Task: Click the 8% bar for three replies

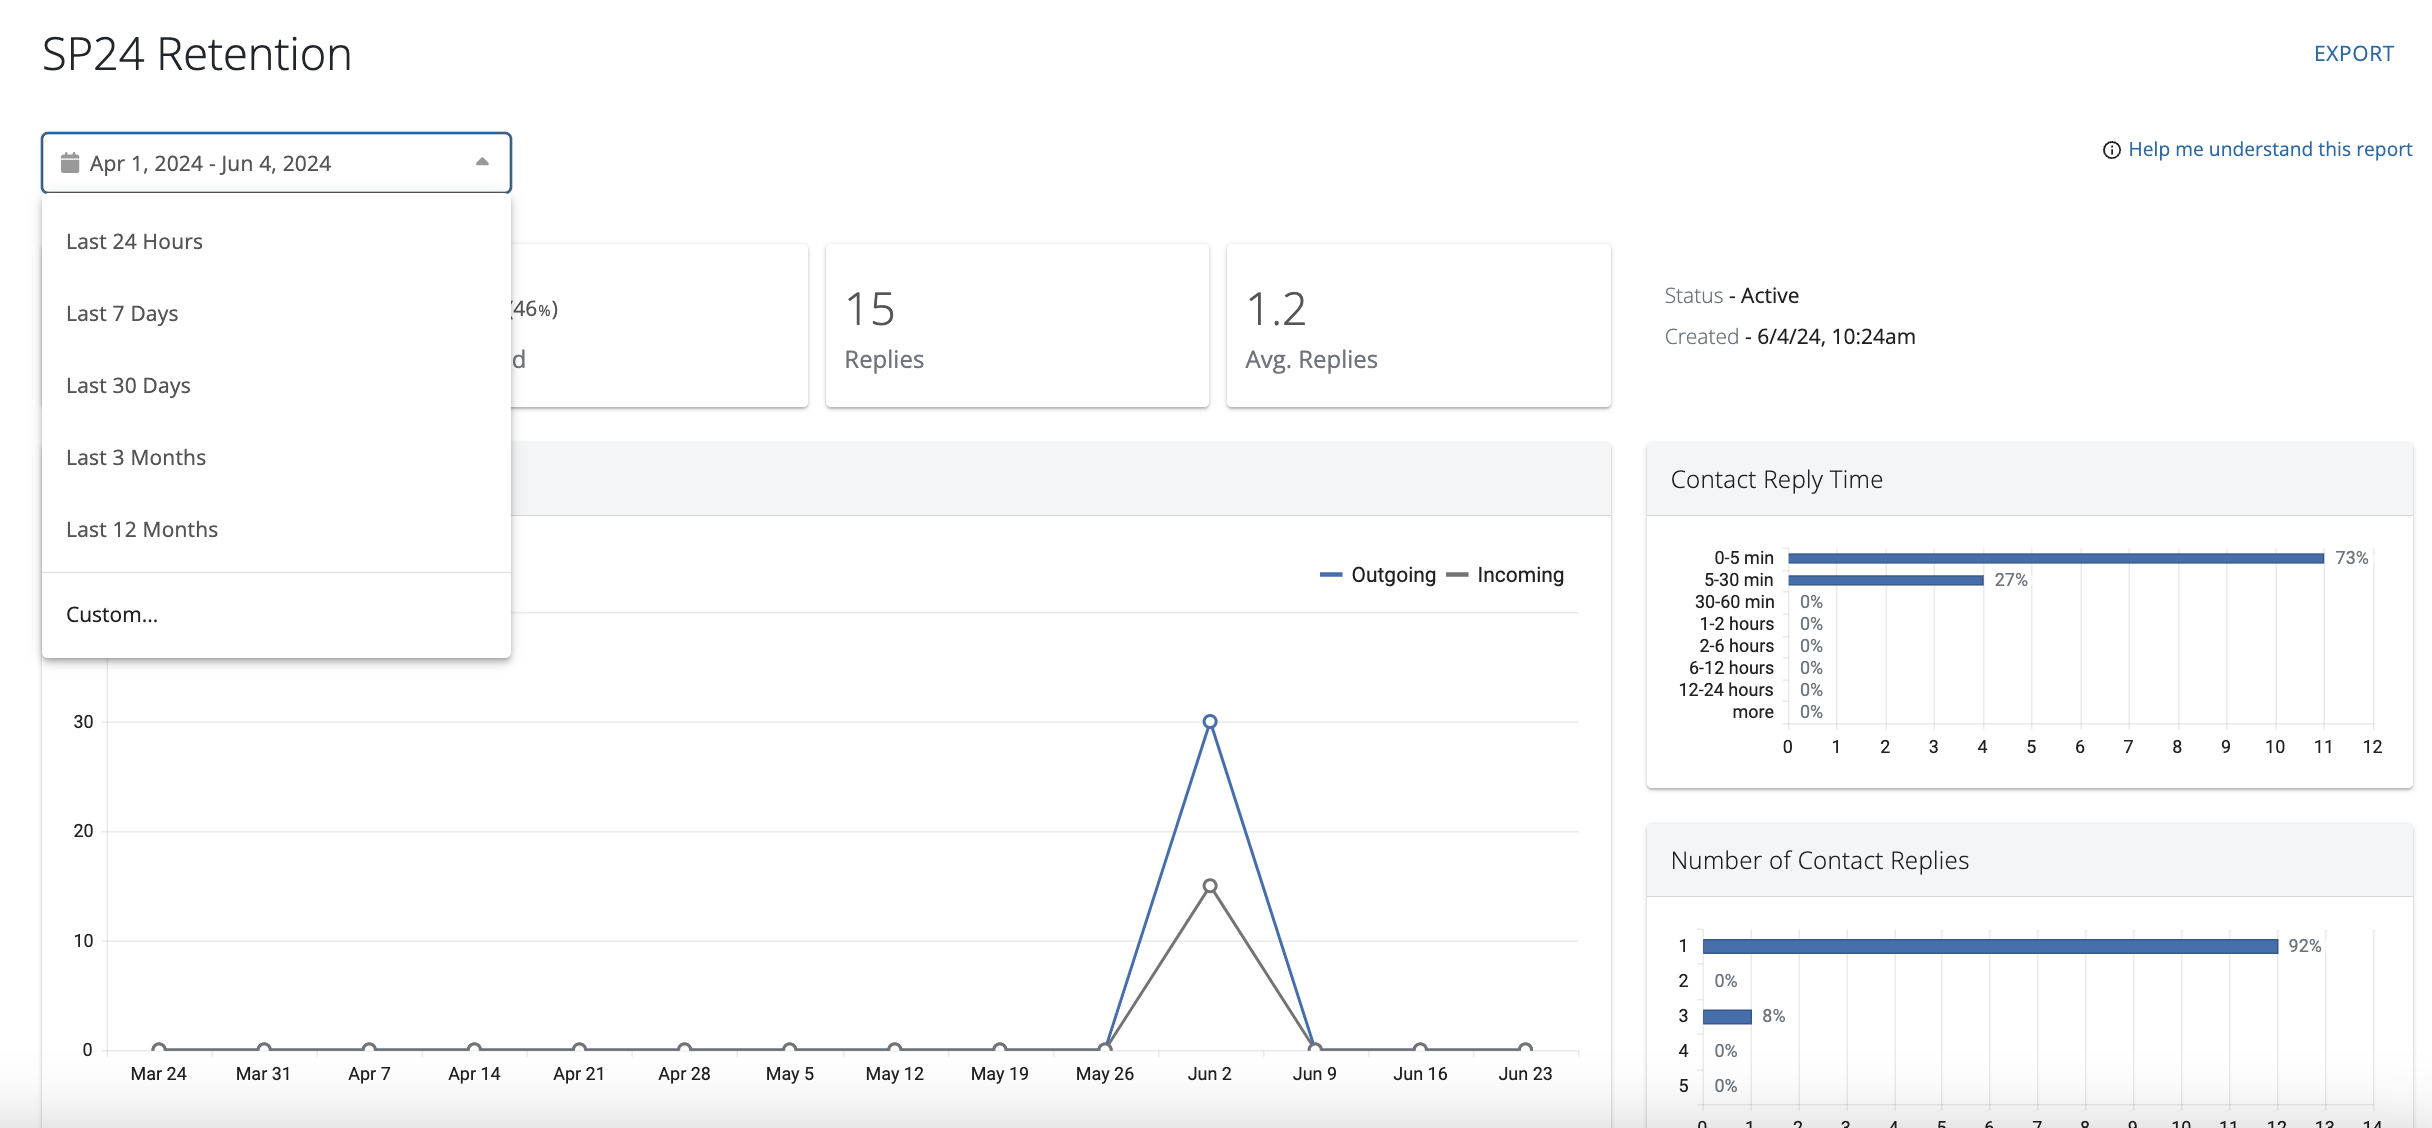Action: (1727, 1016)
